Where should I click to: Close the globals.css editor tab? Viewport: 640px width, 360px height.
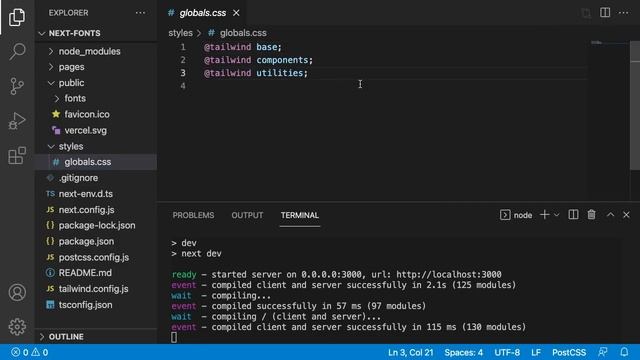tap(236, 13)
